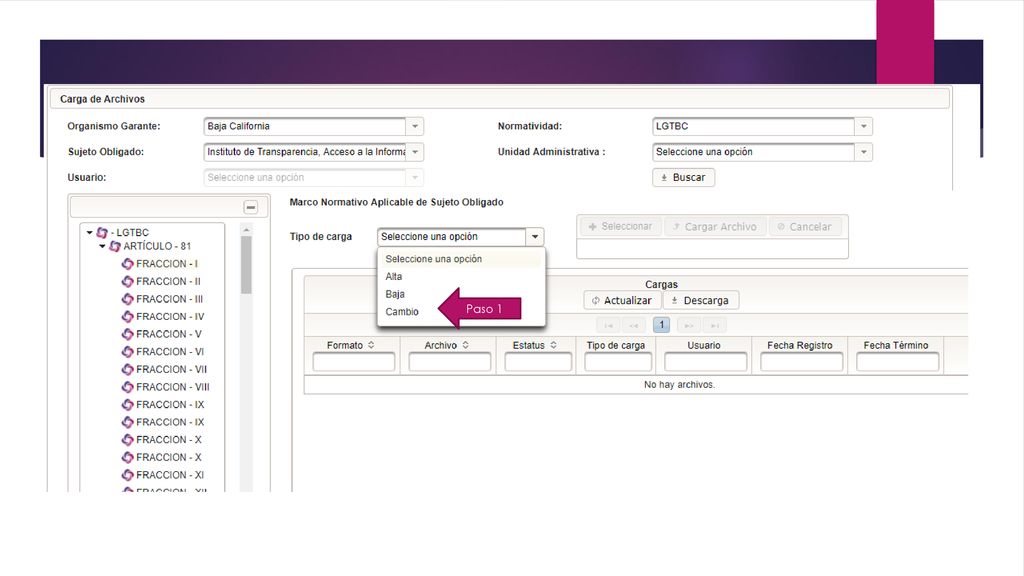Image resolution: width=1024 pixels, height=576 pixels.
Task: Focus the Formato filter field
Action: click(x=353, y=362)
